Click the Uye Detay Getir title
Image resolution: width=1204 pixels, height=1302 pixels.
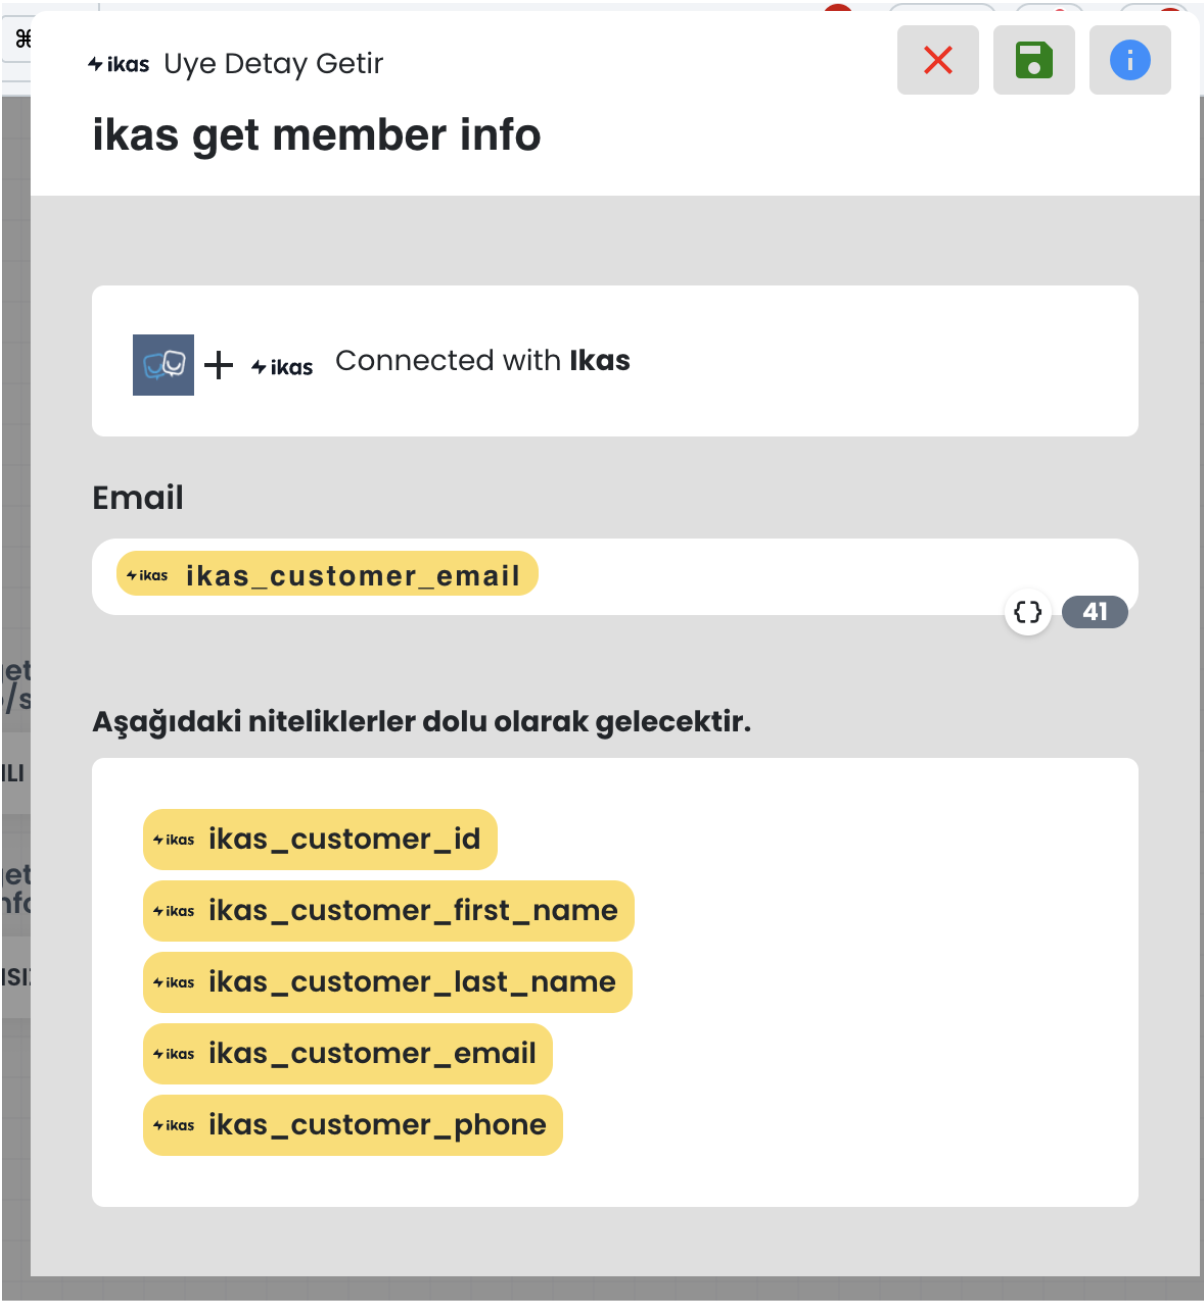[273, 64]
